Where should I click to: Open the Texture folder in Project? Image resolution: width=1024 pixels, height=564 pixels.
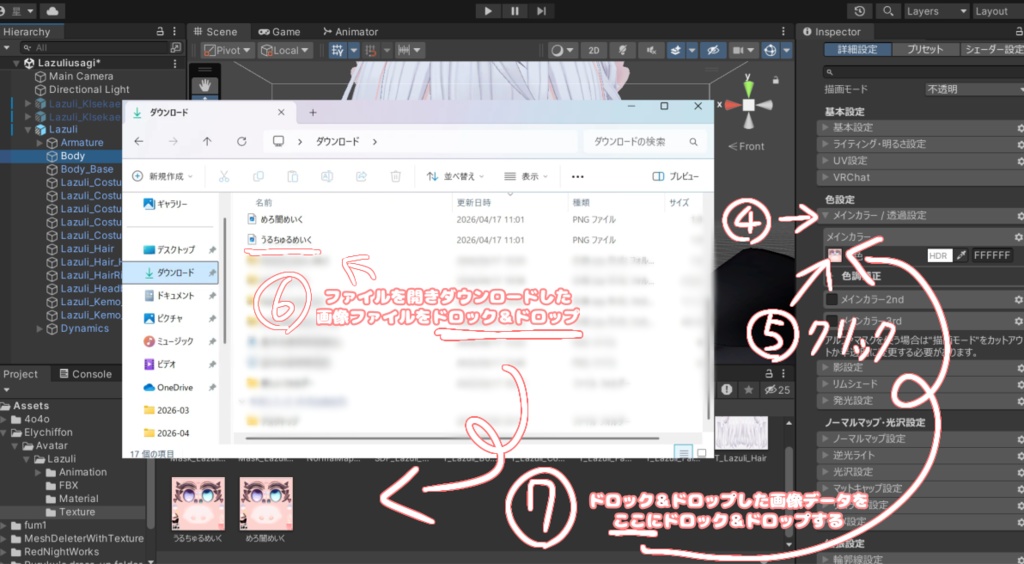pyautogui.click(x=77, y=512)
